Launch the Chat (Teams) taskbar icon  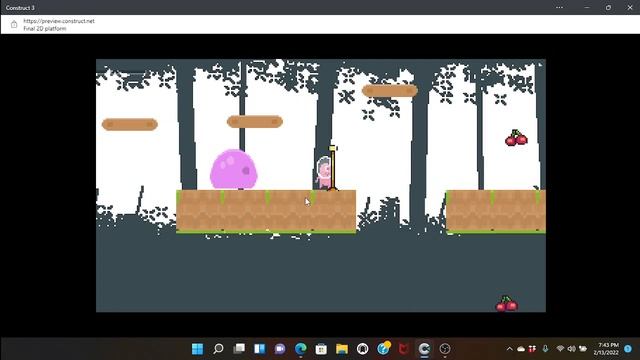(x=280, y=349)
